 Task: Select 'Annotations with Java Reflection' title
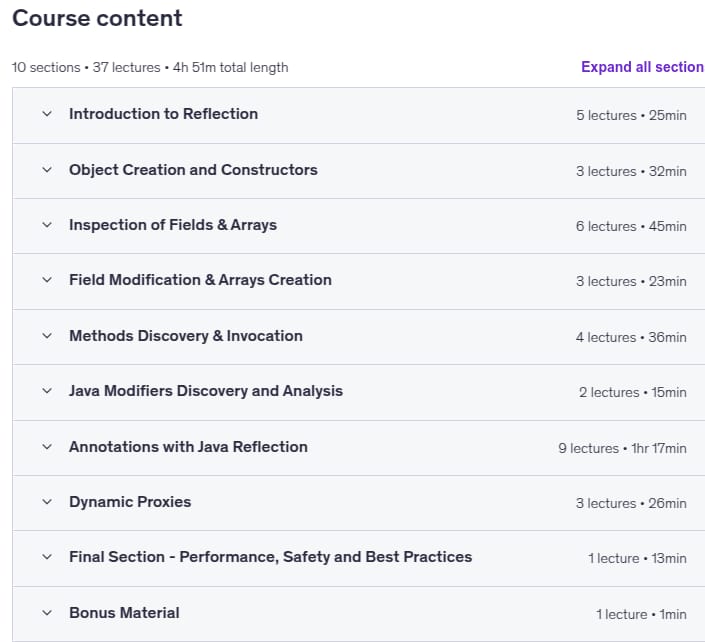(188, 447)
